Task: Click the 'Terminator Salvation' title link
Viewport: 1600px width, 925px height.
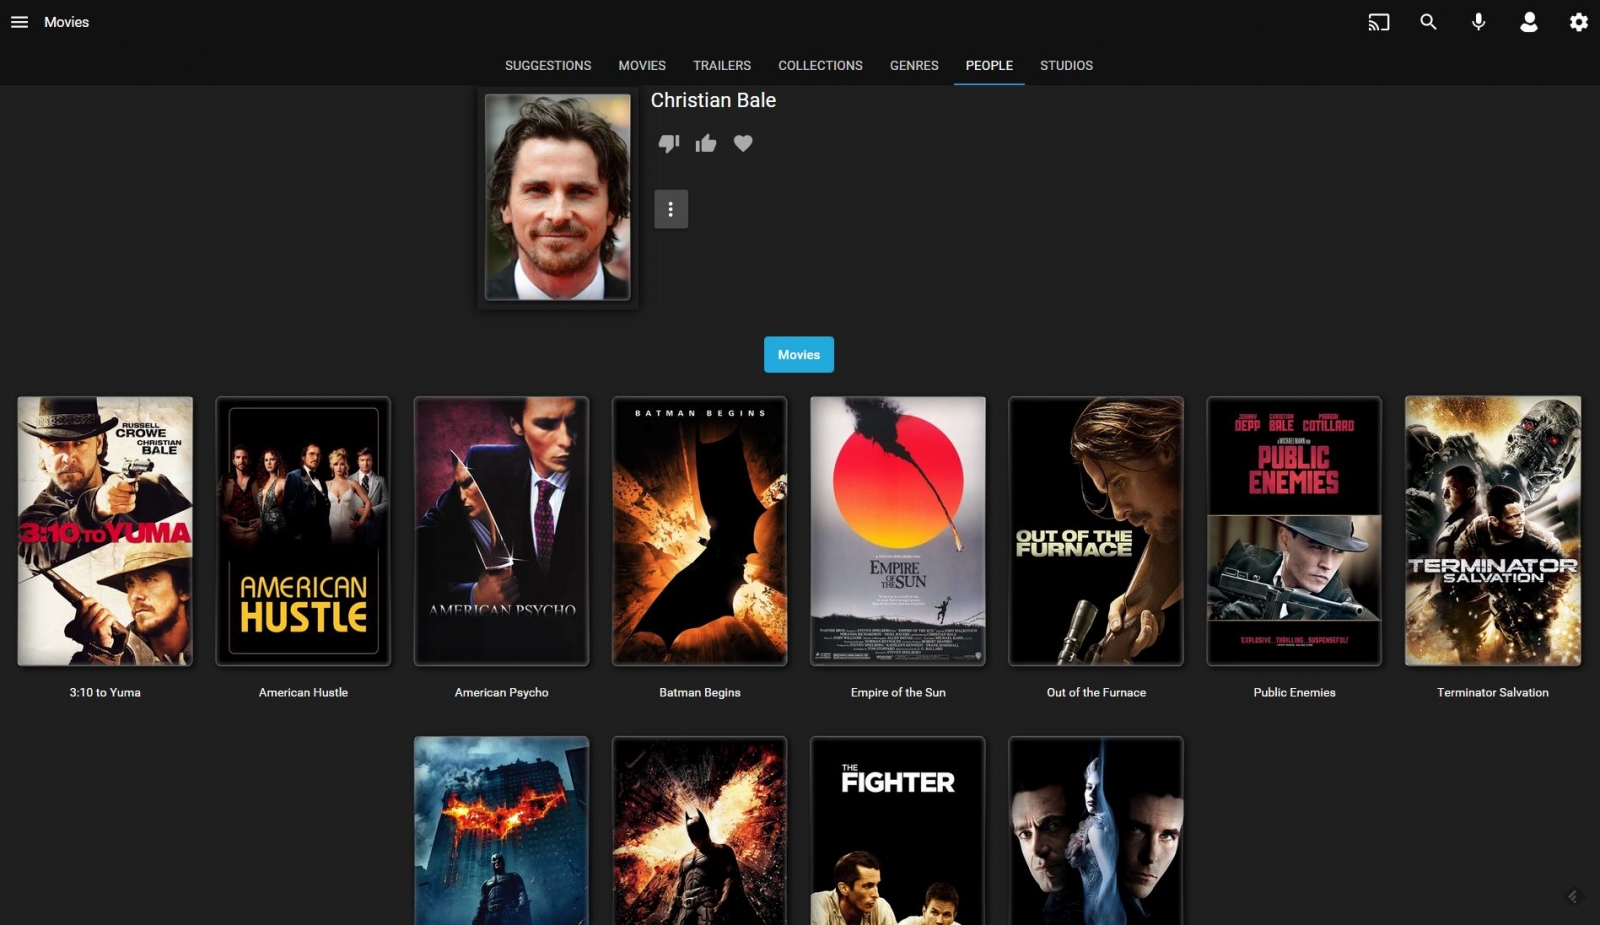Action: [x=1493, y=692]
